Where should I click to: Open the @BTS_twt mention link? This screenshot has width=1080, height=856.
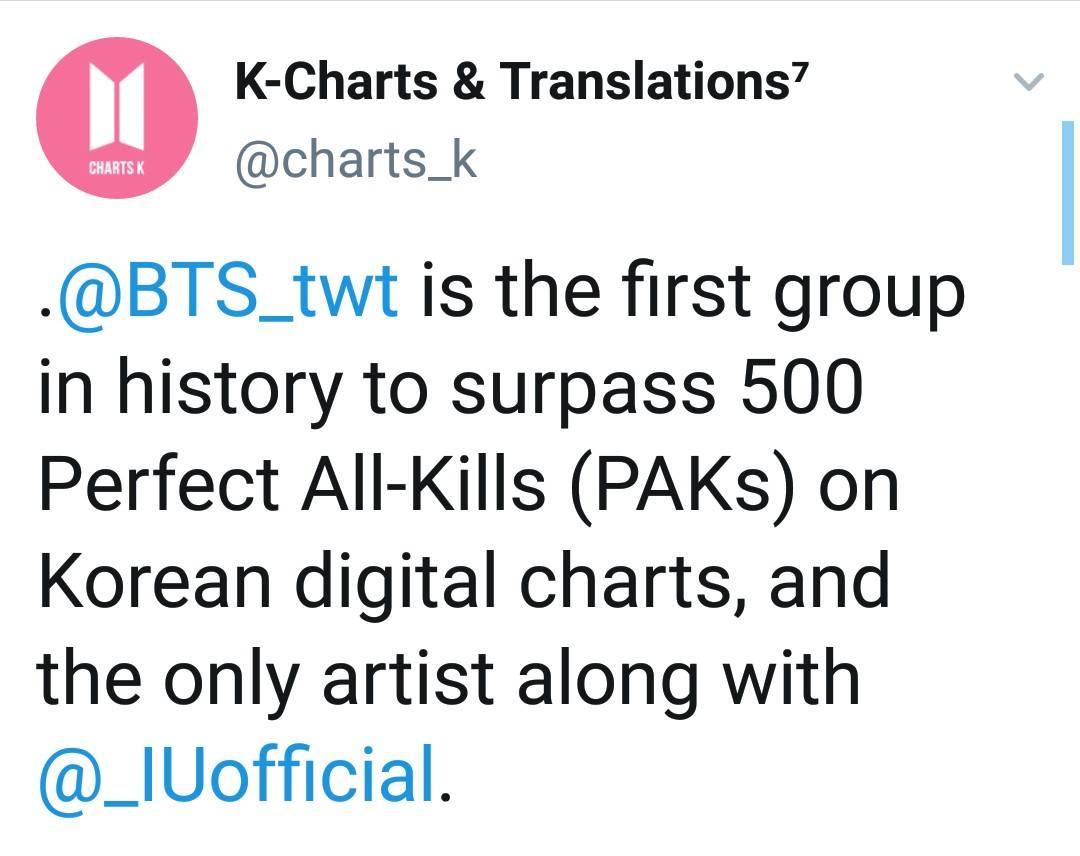pos(228,291)
